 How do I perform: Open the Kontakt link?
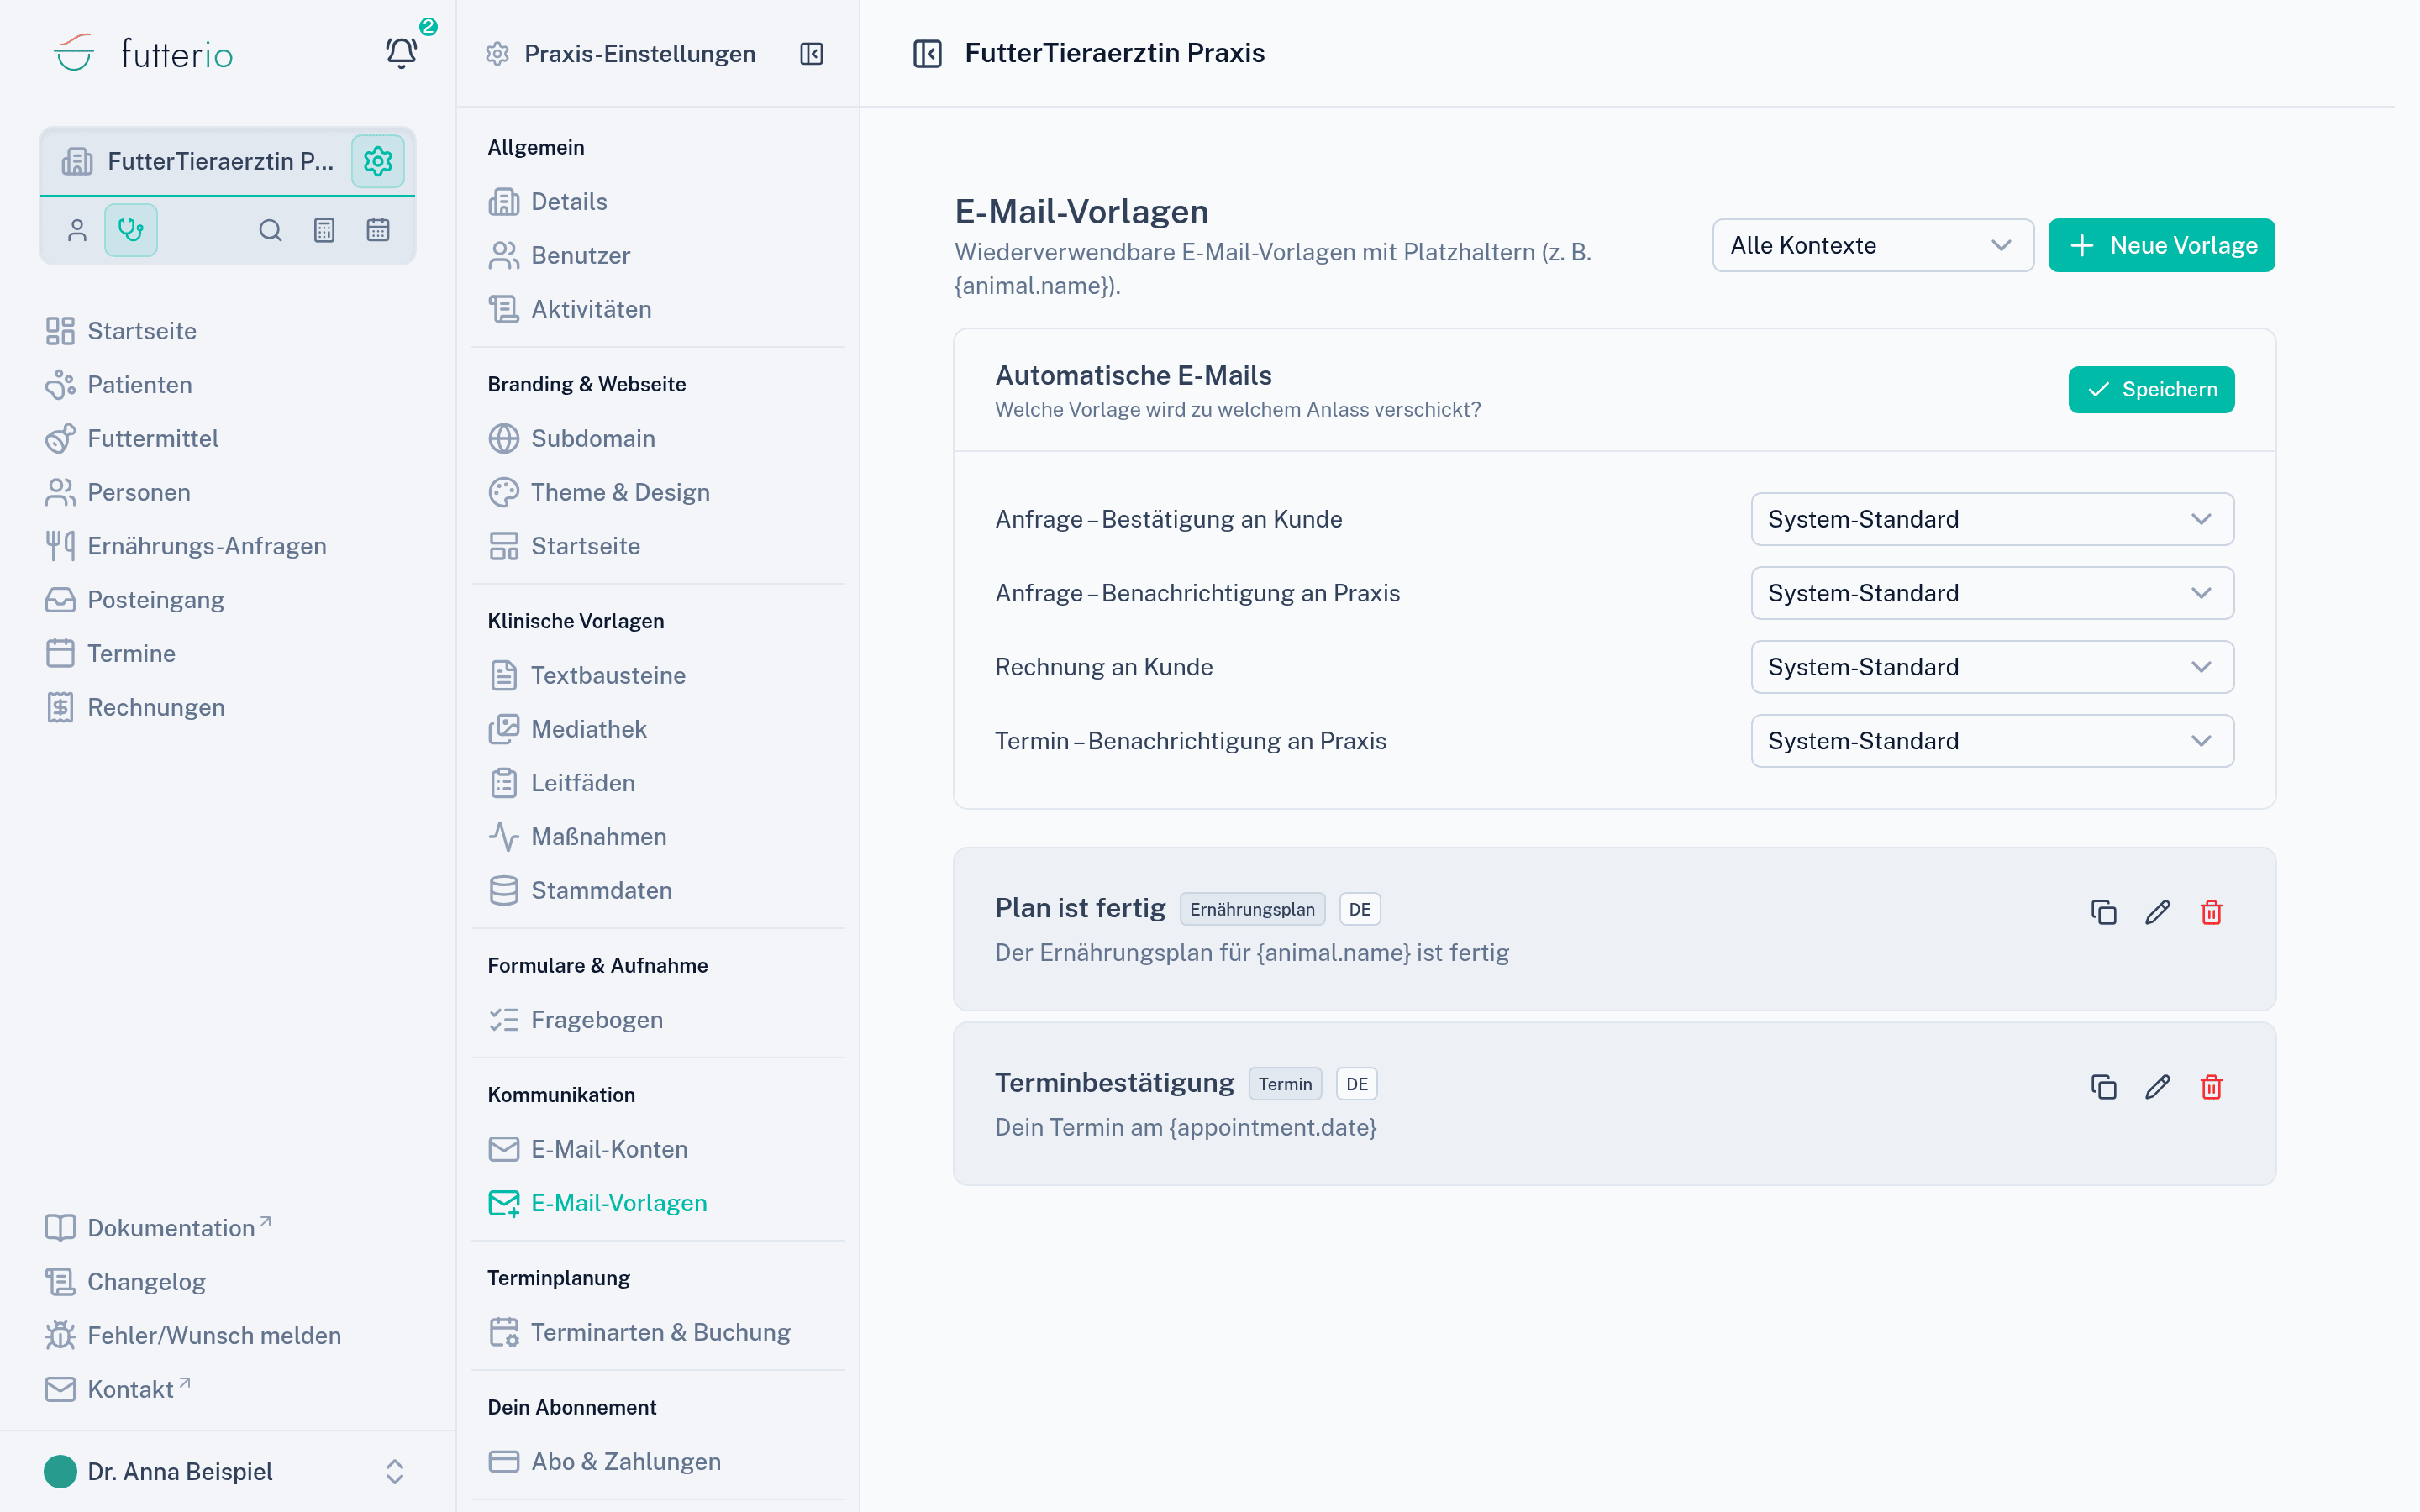(118, 1389)
